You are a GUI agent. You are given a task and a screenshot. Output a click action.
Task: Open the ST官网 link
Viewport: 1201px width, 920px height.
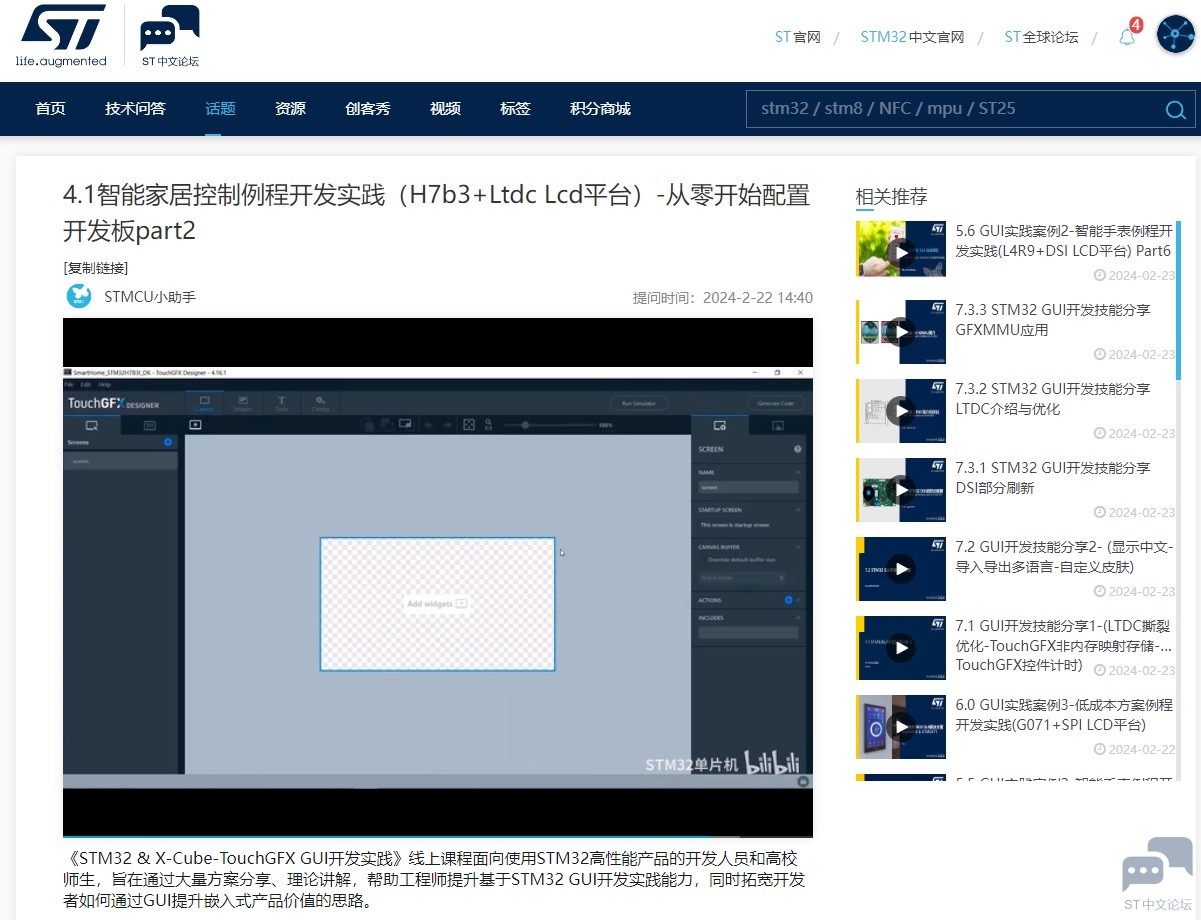[x=798, y=37]
